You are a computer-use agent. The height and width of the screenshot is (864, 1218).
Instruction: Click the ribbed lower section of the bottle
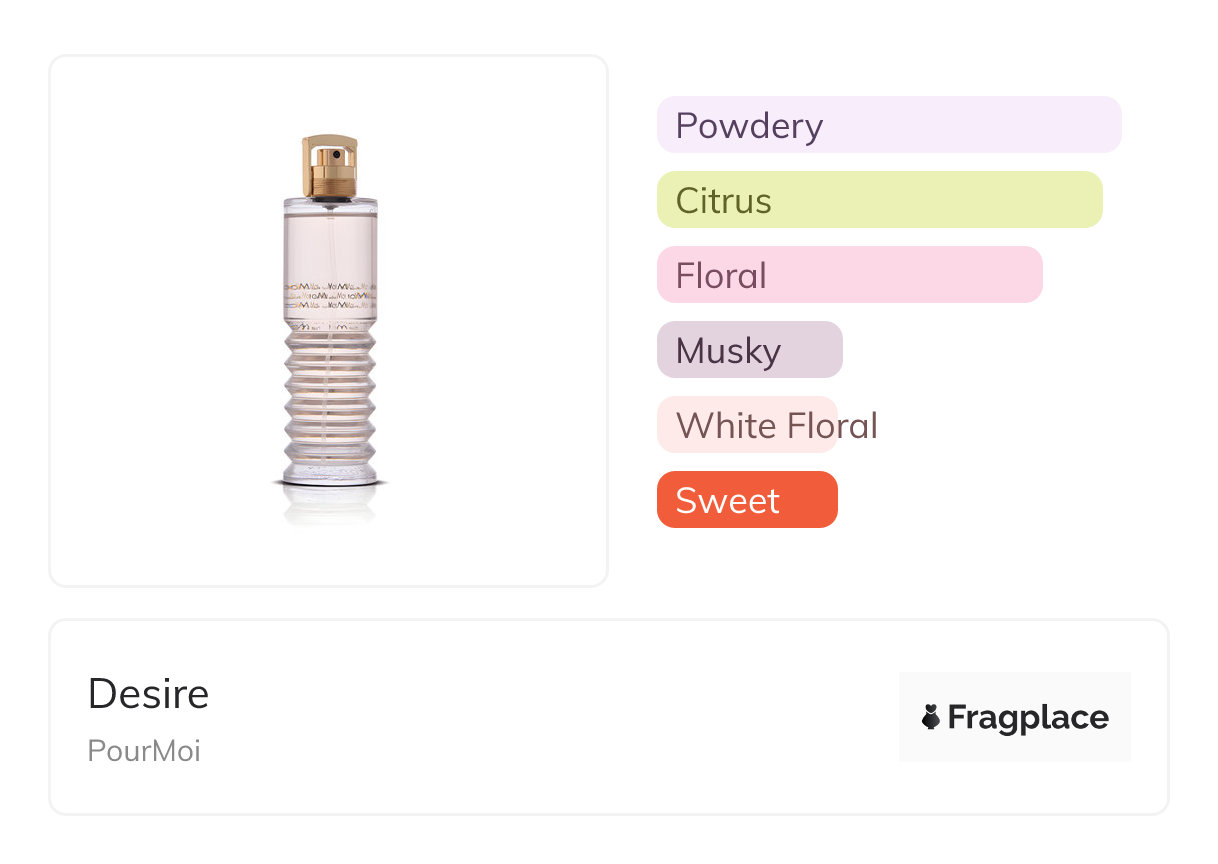click(x=330, y=400)
